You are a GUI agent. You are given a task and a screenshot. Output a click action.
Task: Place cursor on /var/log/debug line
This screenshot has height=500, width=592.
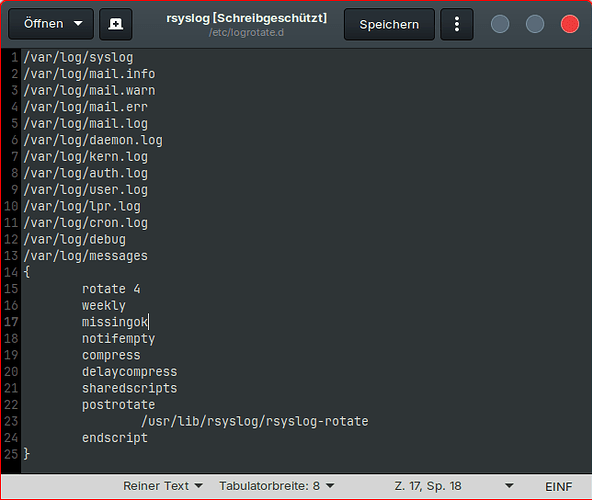click(x=74, y=240)
